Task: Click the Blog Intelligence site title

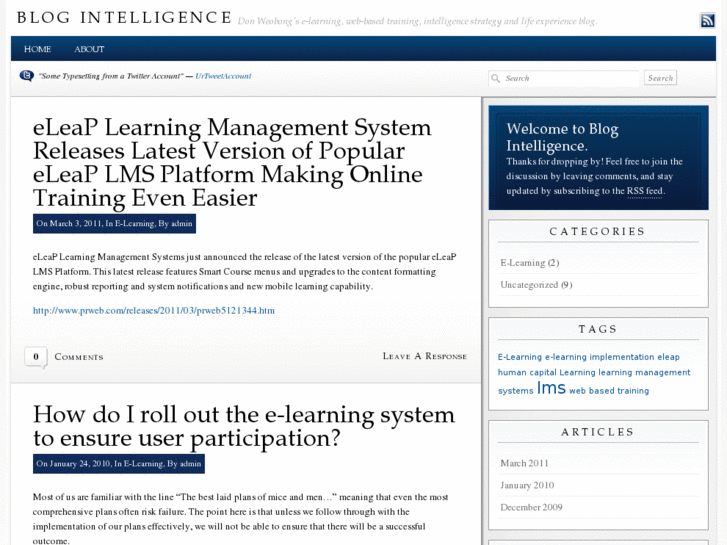Action: (124, 18)
